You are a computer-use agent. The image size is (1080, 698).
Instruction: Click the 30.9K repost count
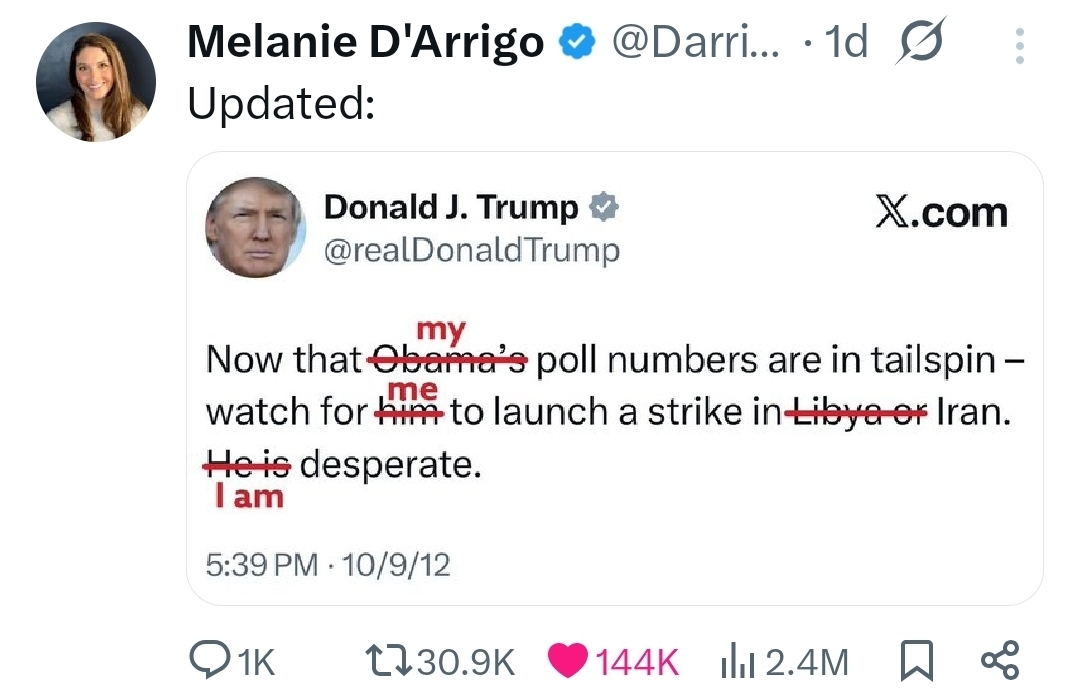(466, 662)
